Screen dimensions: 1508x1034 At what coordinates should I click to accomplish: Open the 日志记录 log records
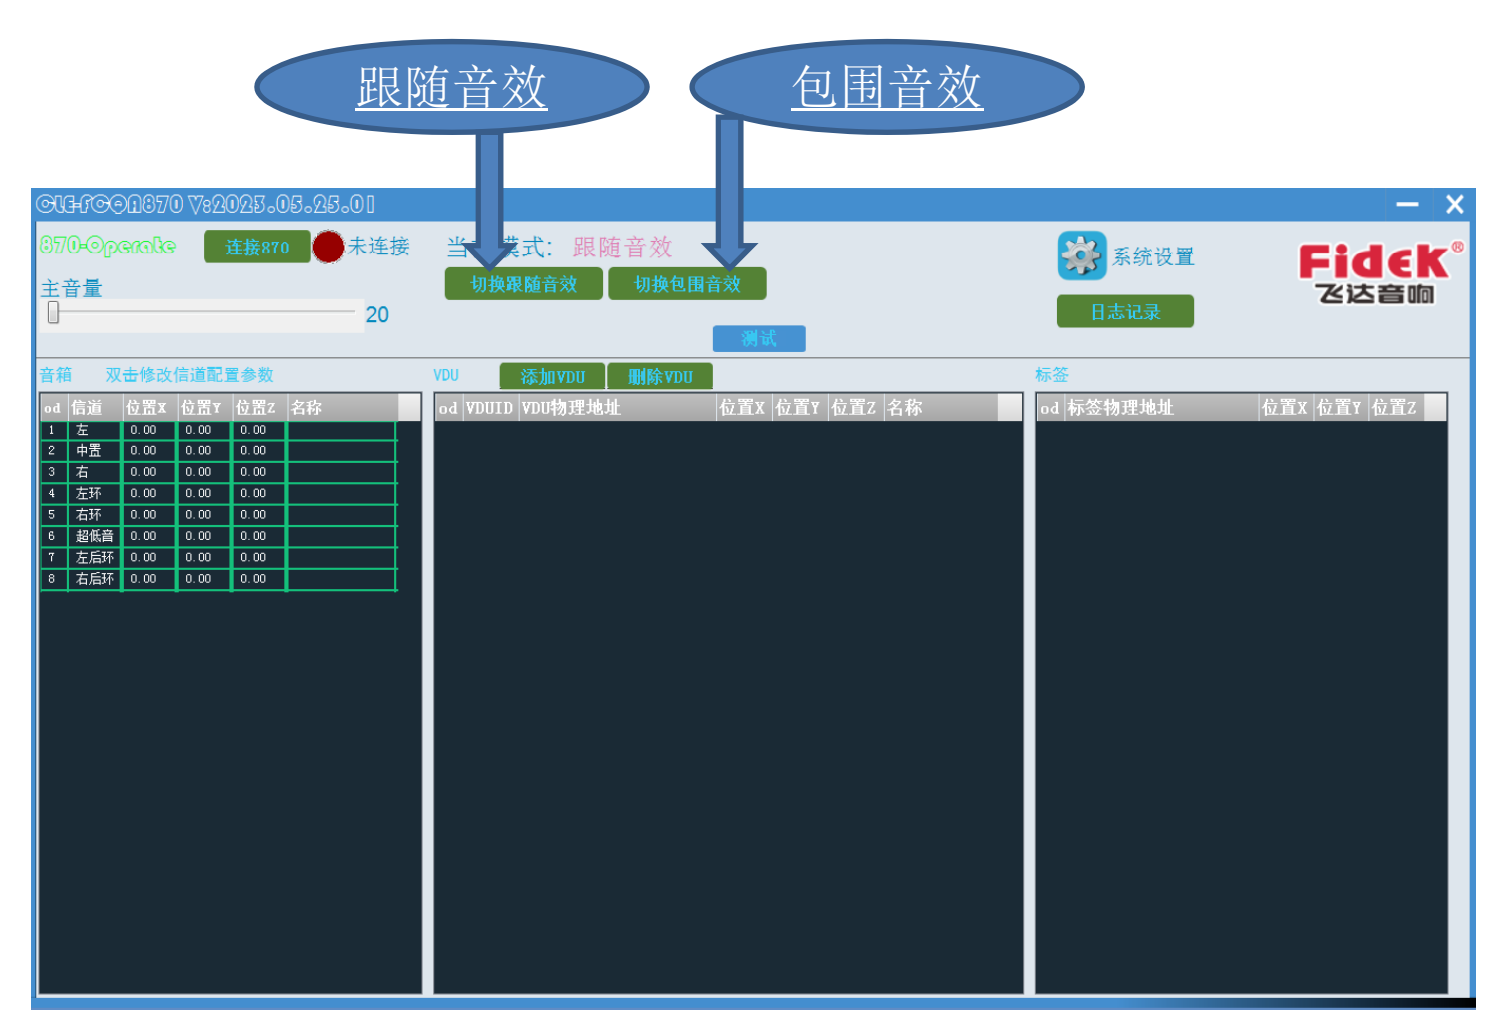click(1125, 311)
